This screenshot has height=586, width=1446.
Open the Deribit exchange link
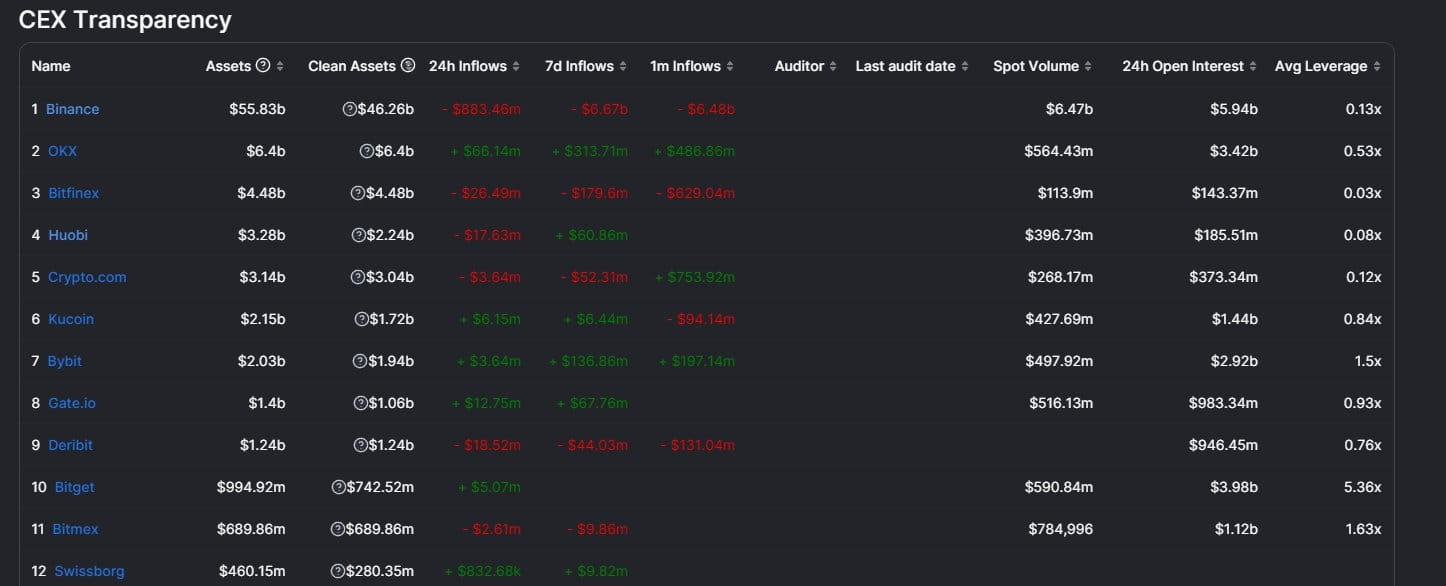(70, 445)
